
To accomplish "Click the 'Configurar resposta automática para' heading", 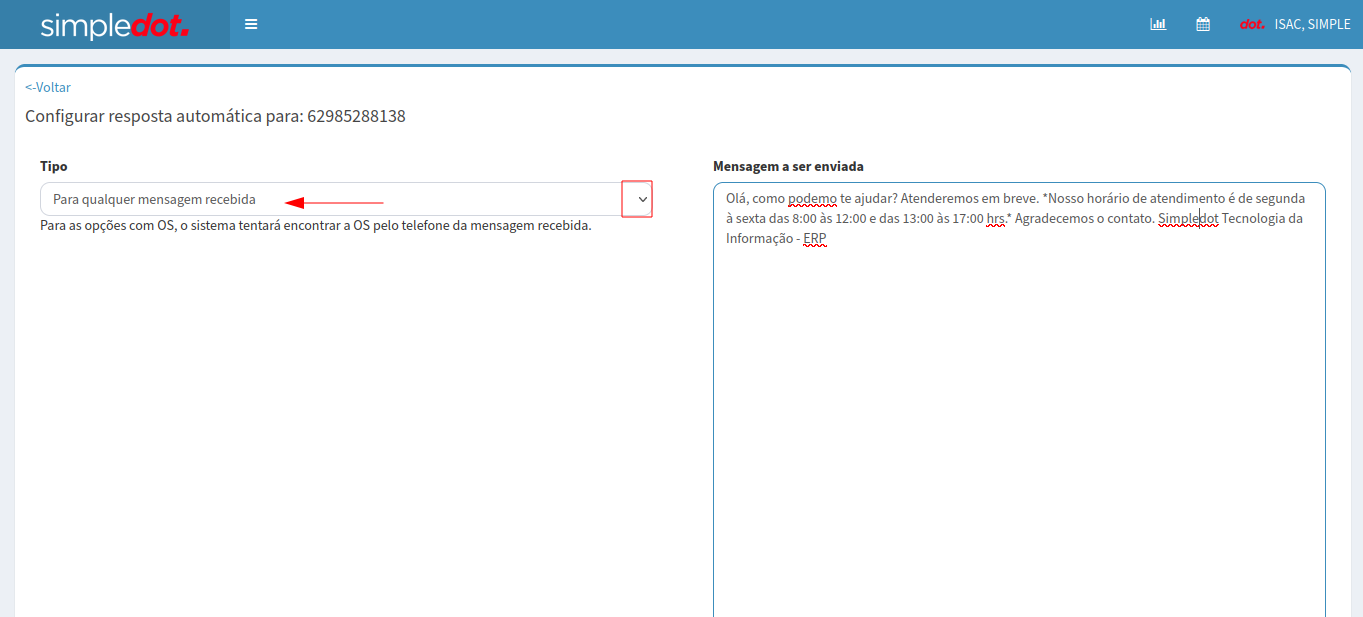I will click(x=164, y=116).
